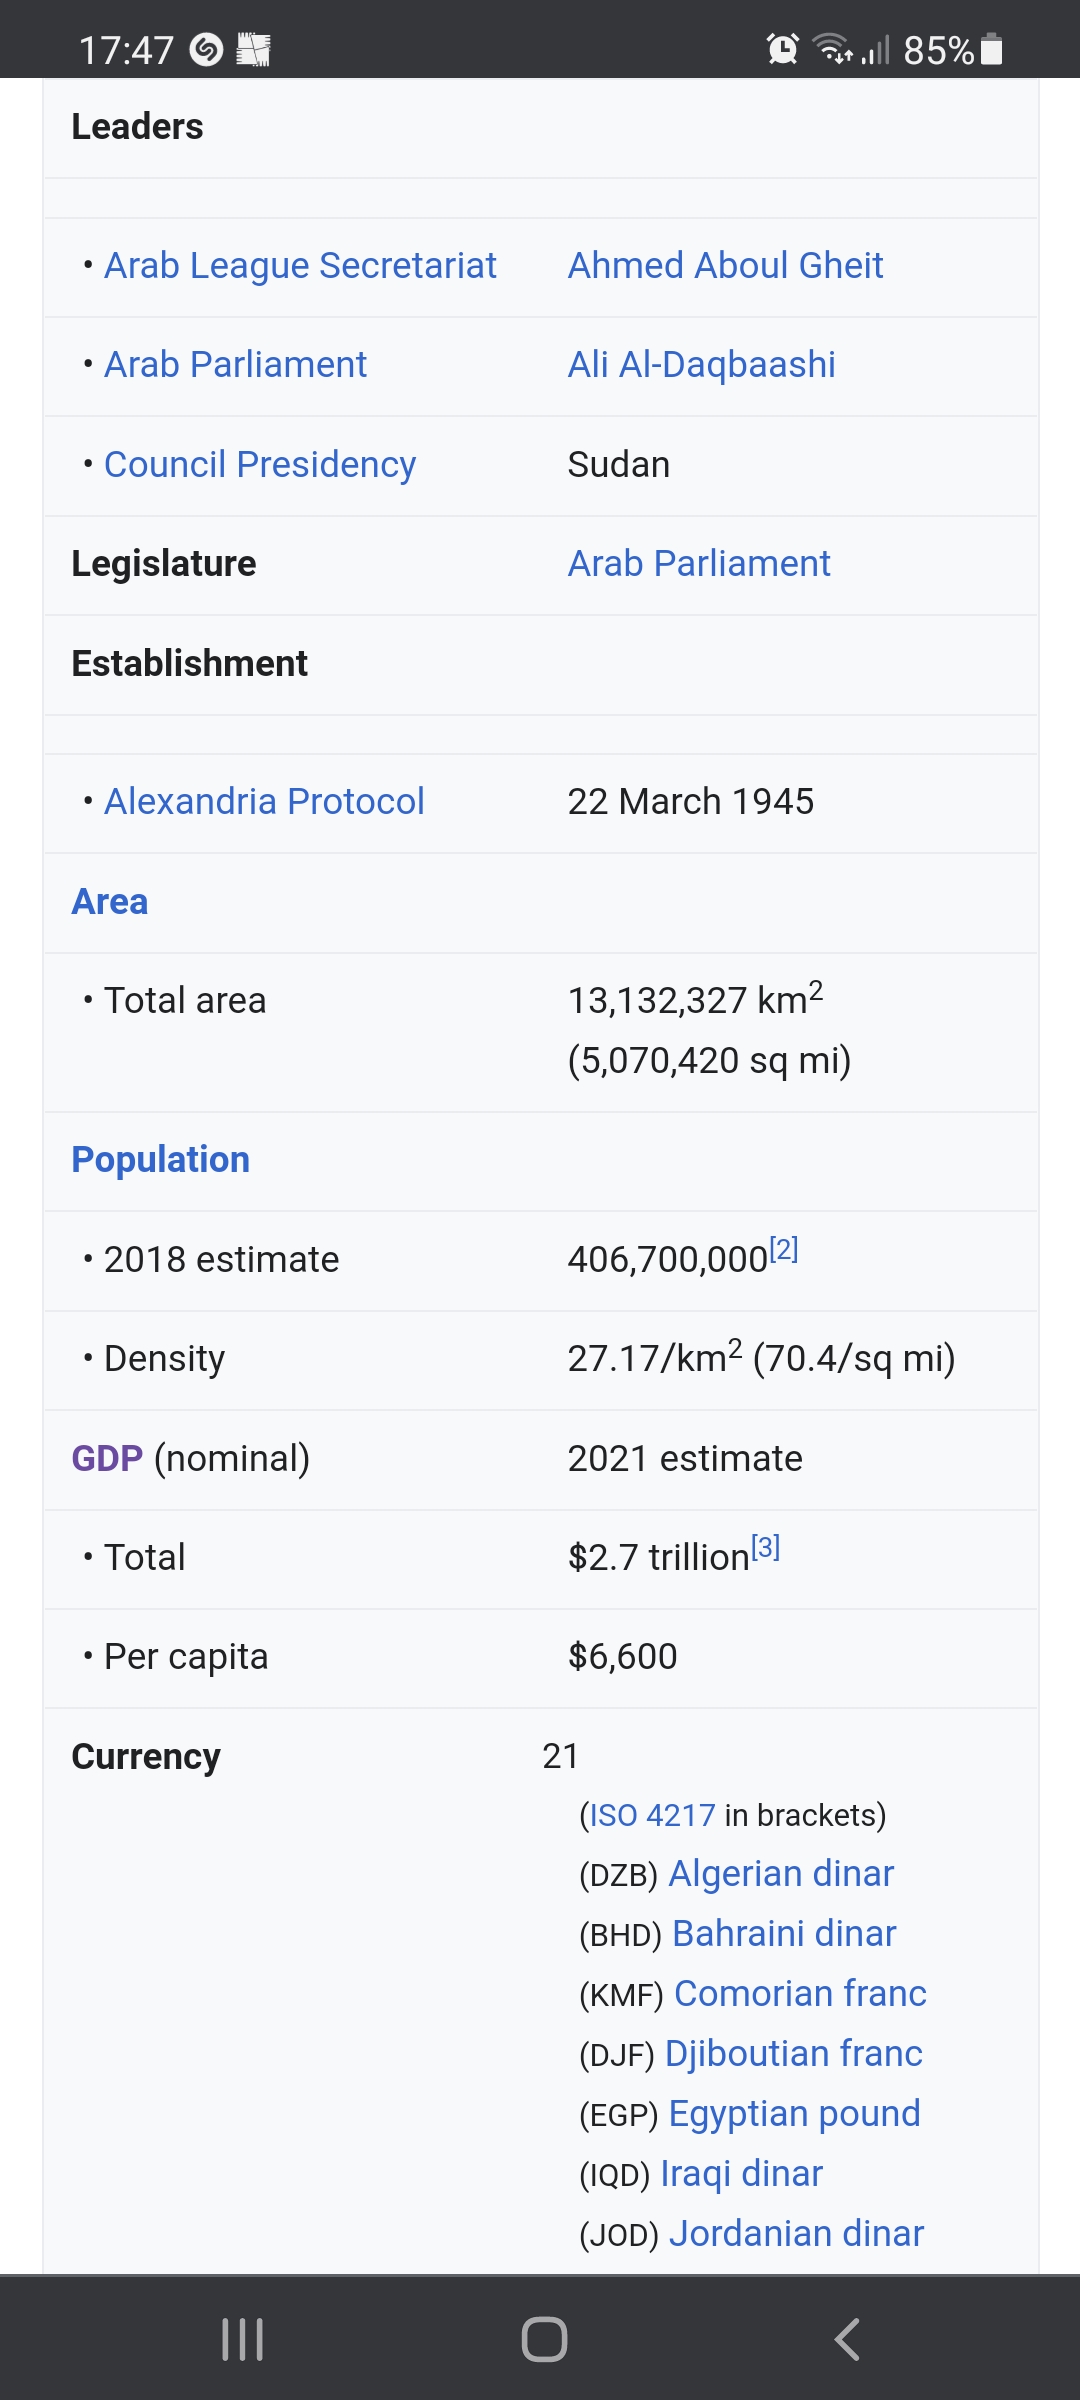
Task: Tap the alarm icon in status bar
Action: coord(782,48)
